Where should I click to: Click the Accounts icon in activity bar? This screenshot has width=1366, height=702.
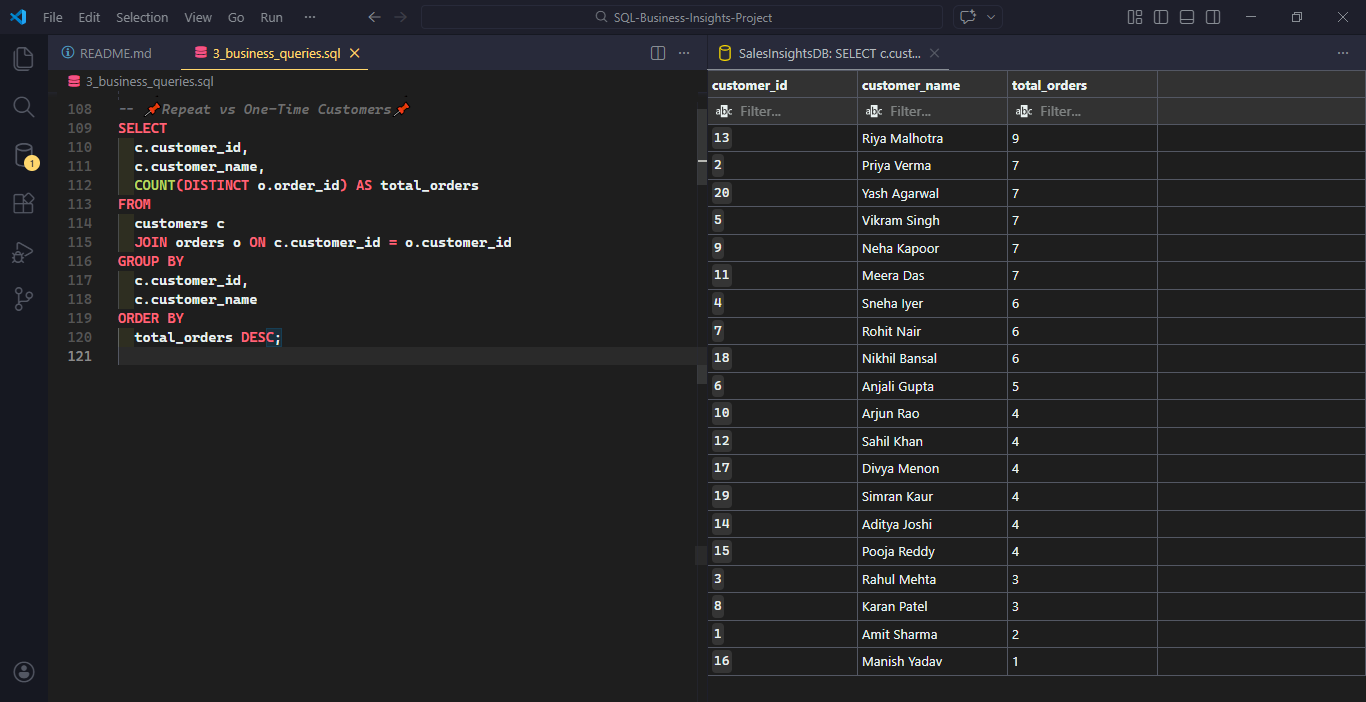[24, 672]
